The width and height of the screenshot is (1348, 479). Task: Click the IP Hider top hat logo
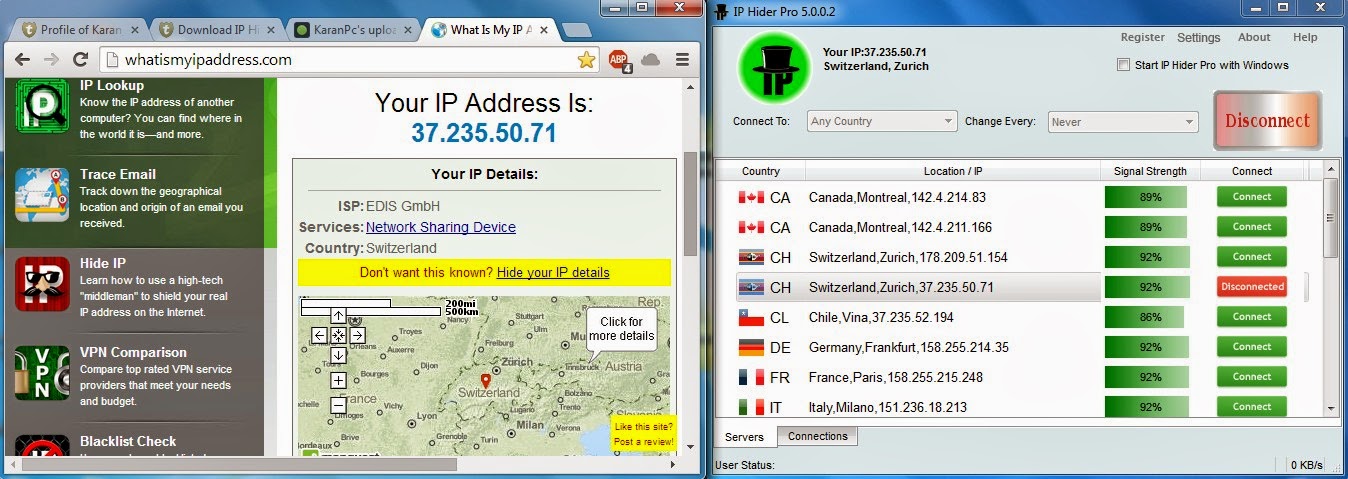[776, 67]
